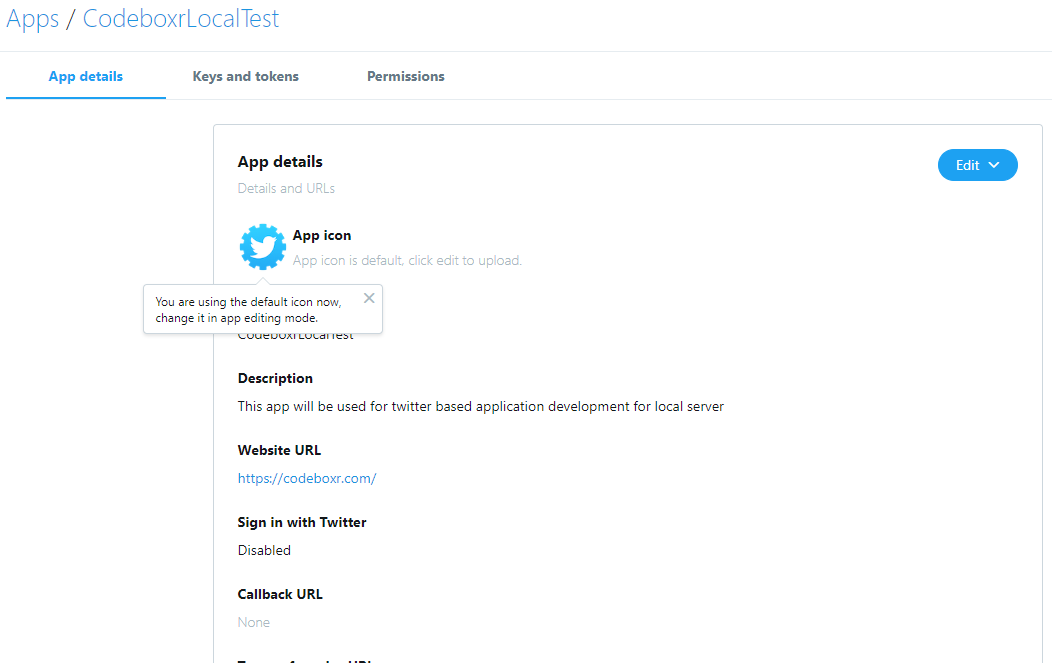Switch to the Keys and tokens tab
This screenshot has height=663, width=1052.
click(x=246, y=76)
